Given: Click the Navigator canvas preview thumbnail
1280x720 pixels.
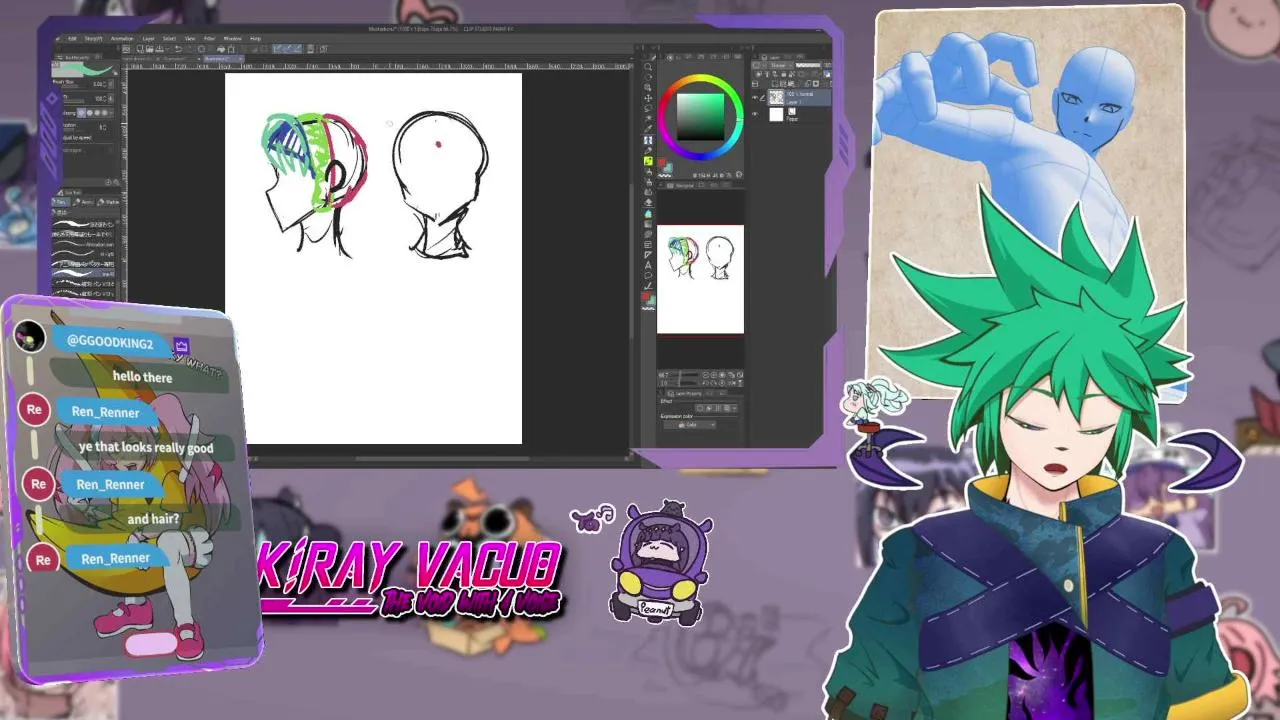Looking at the screenshot, I should (700, 279).
